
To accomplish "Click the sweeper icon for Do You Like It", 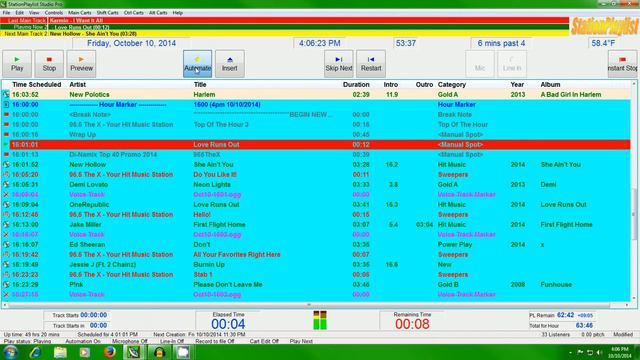I will (6, 175).
